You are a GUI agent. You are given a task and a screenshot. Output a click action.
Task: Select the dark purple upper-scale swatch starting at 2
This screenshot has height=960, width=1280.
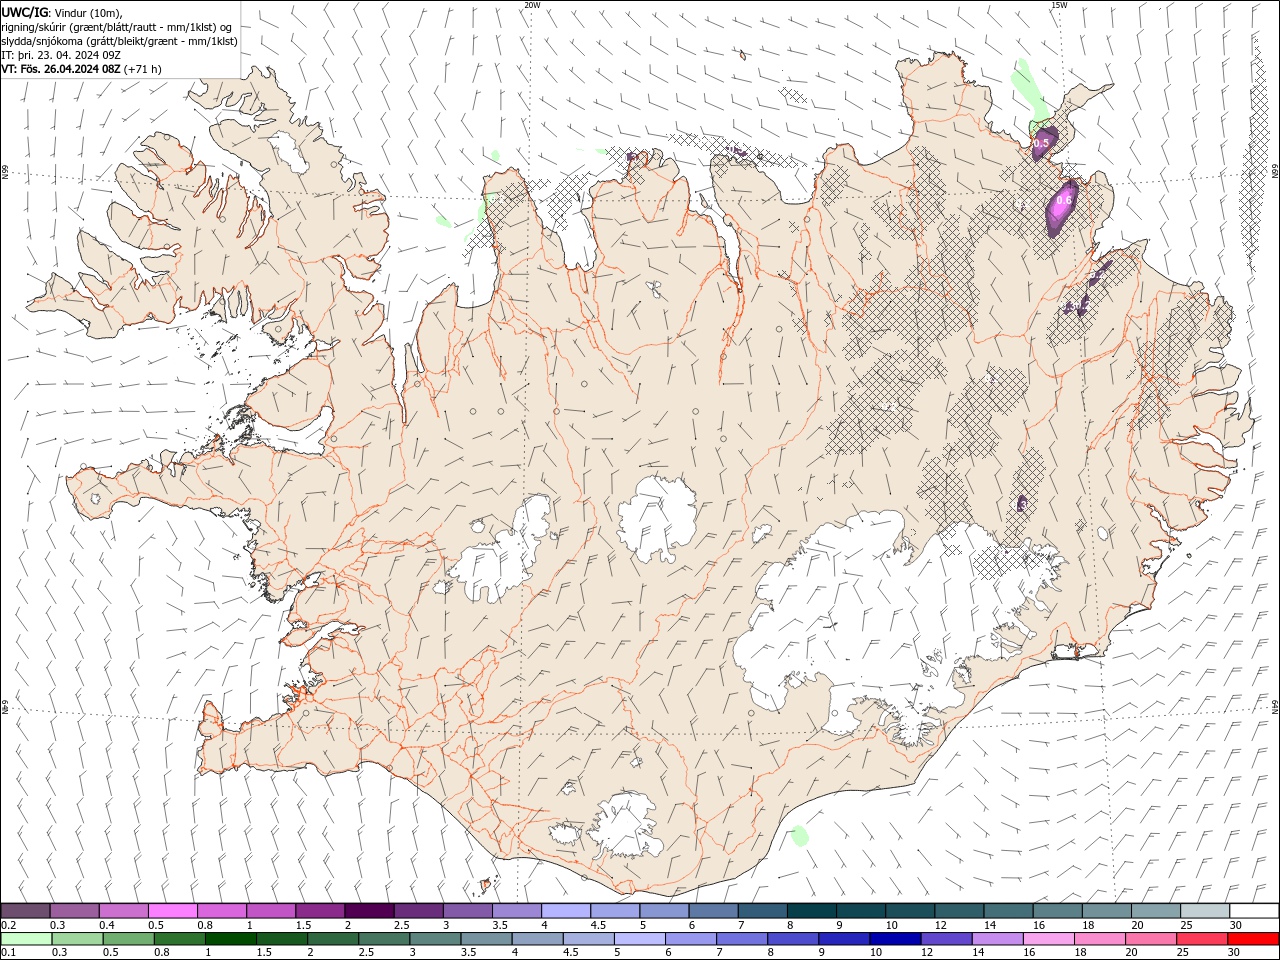click(x=369, y=911)
